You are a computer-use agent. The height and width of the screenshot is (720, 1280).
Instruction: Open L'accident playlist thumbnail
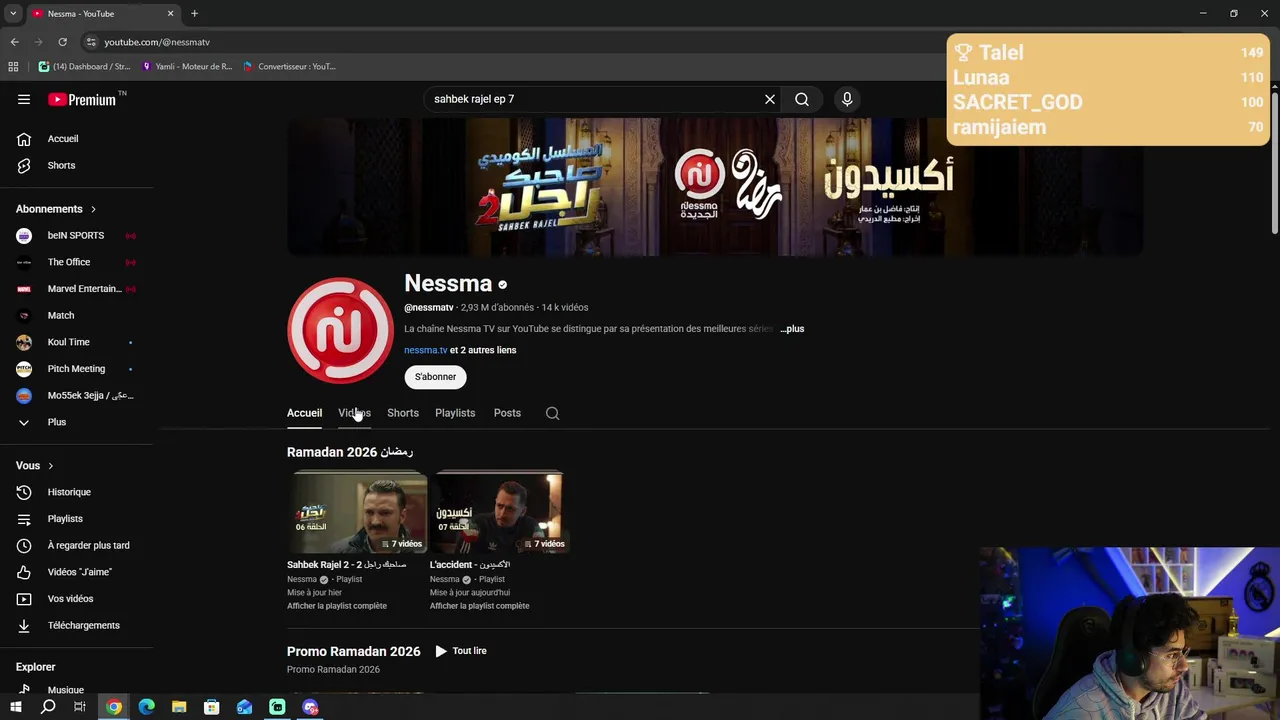tap(500, 514)
